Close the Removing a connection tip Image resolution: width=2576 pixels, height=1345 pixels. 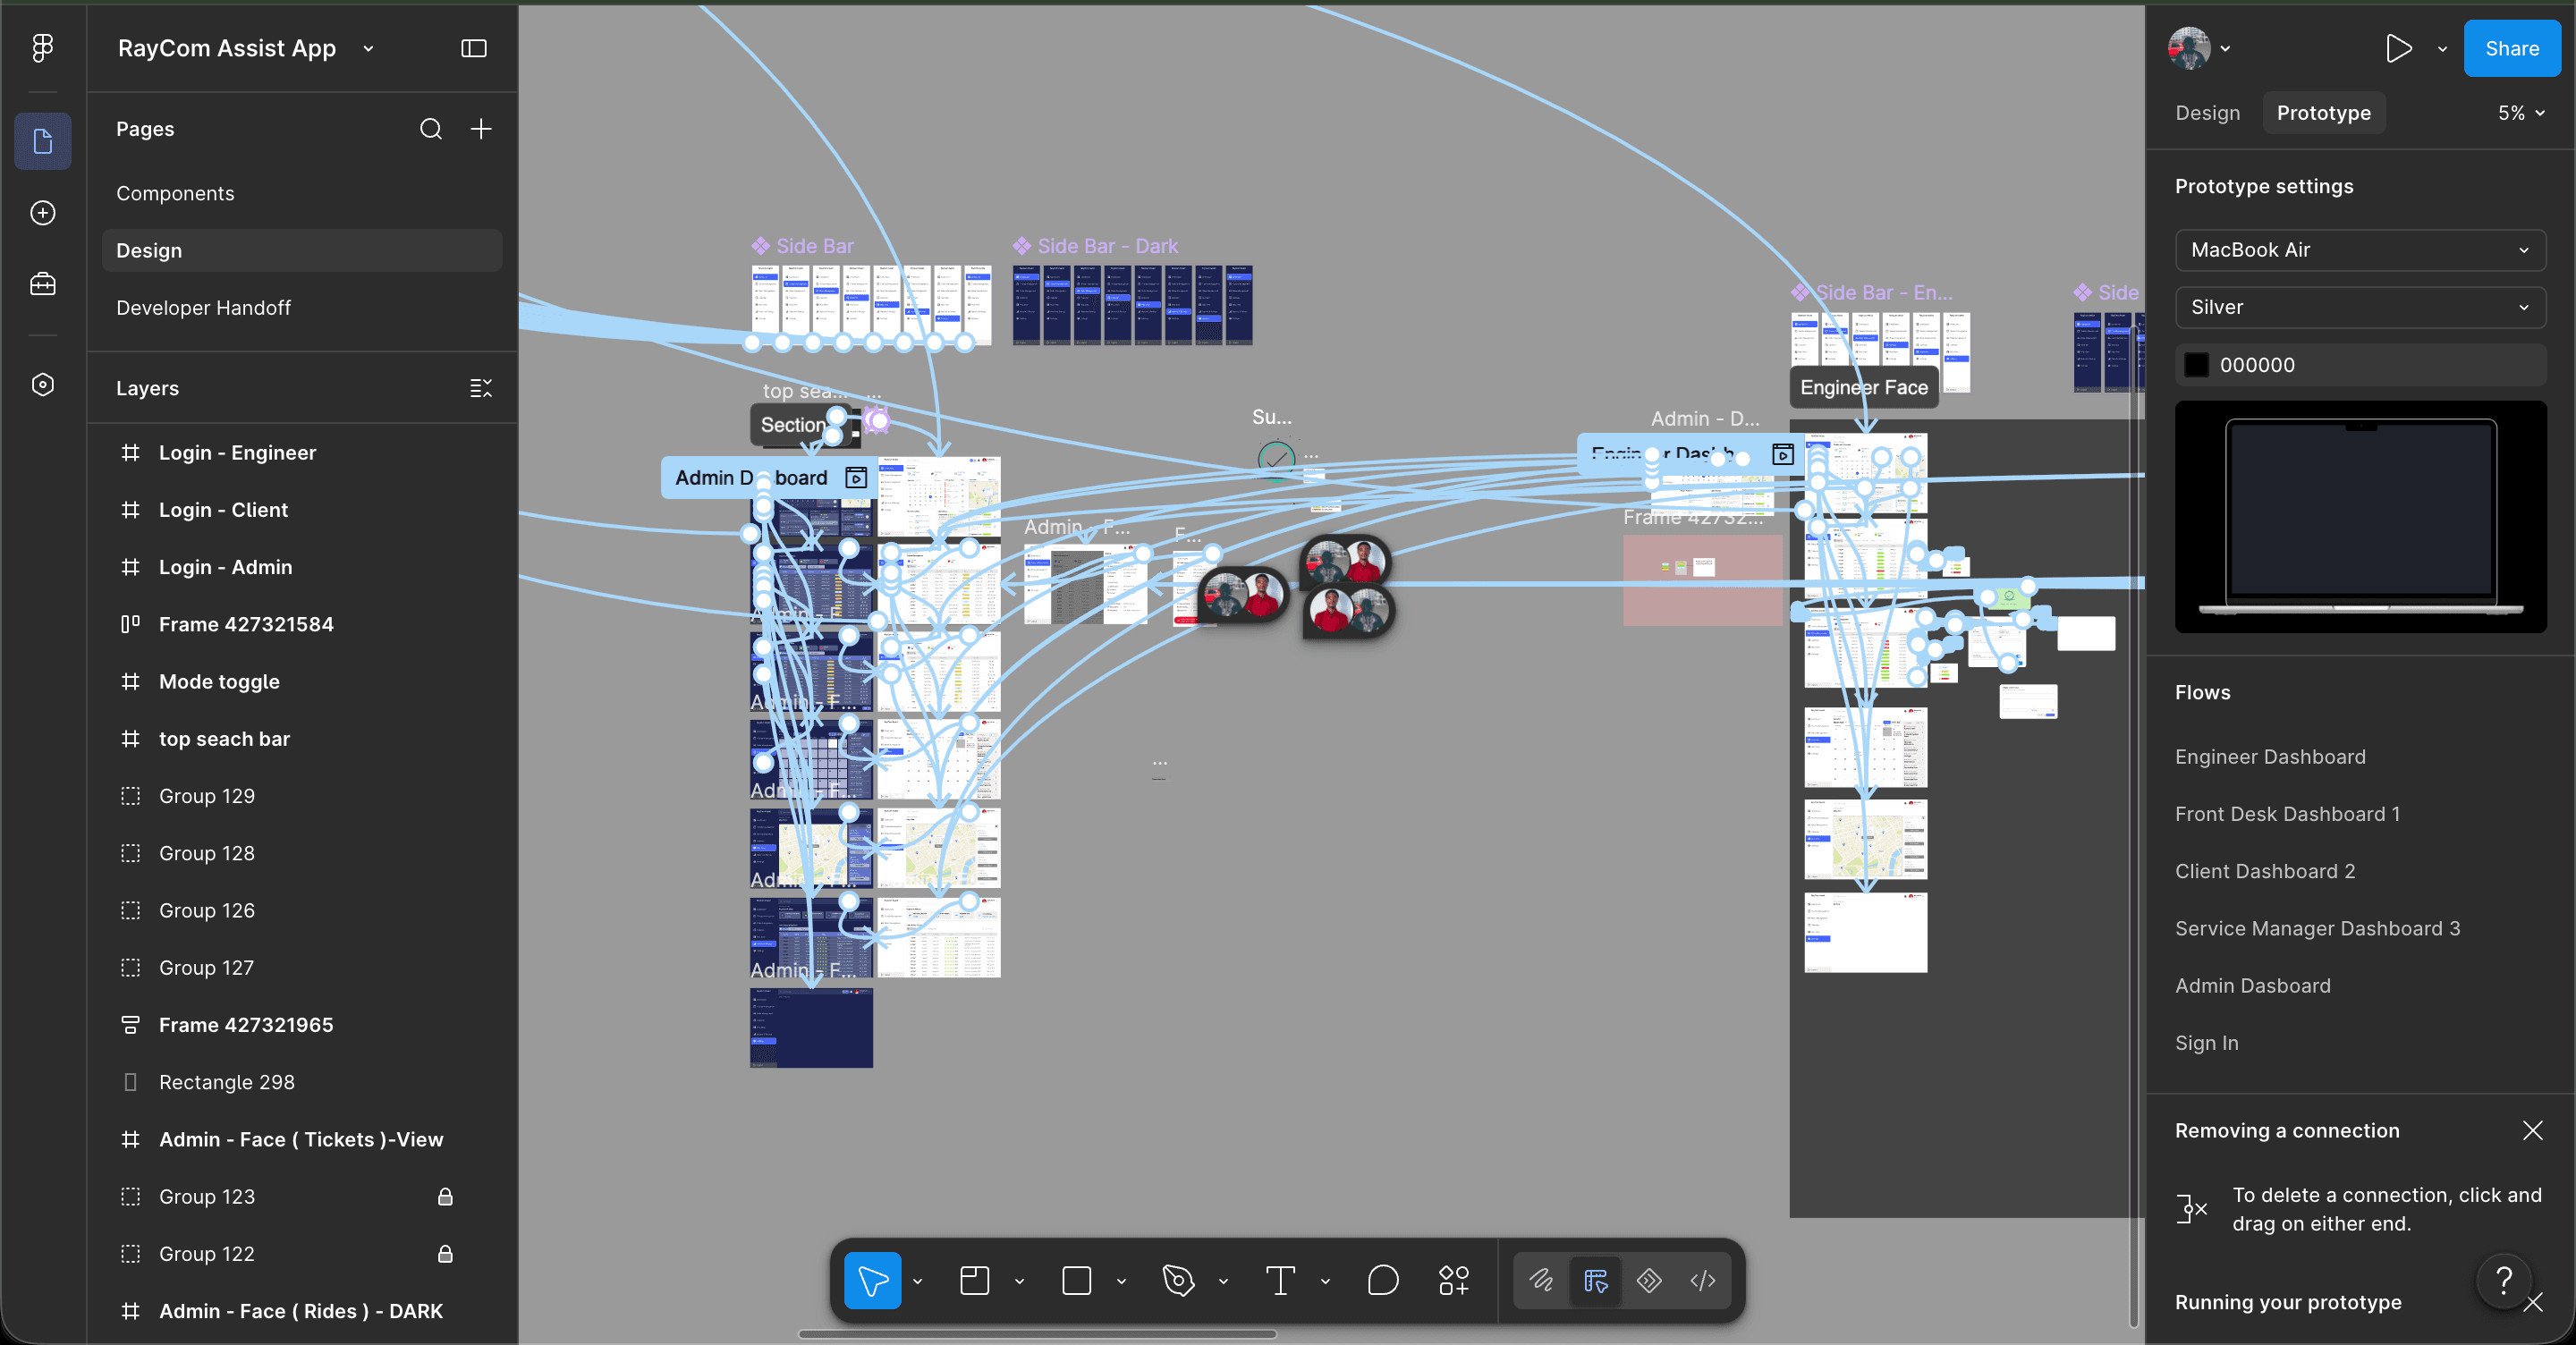click(2532, 1131)
